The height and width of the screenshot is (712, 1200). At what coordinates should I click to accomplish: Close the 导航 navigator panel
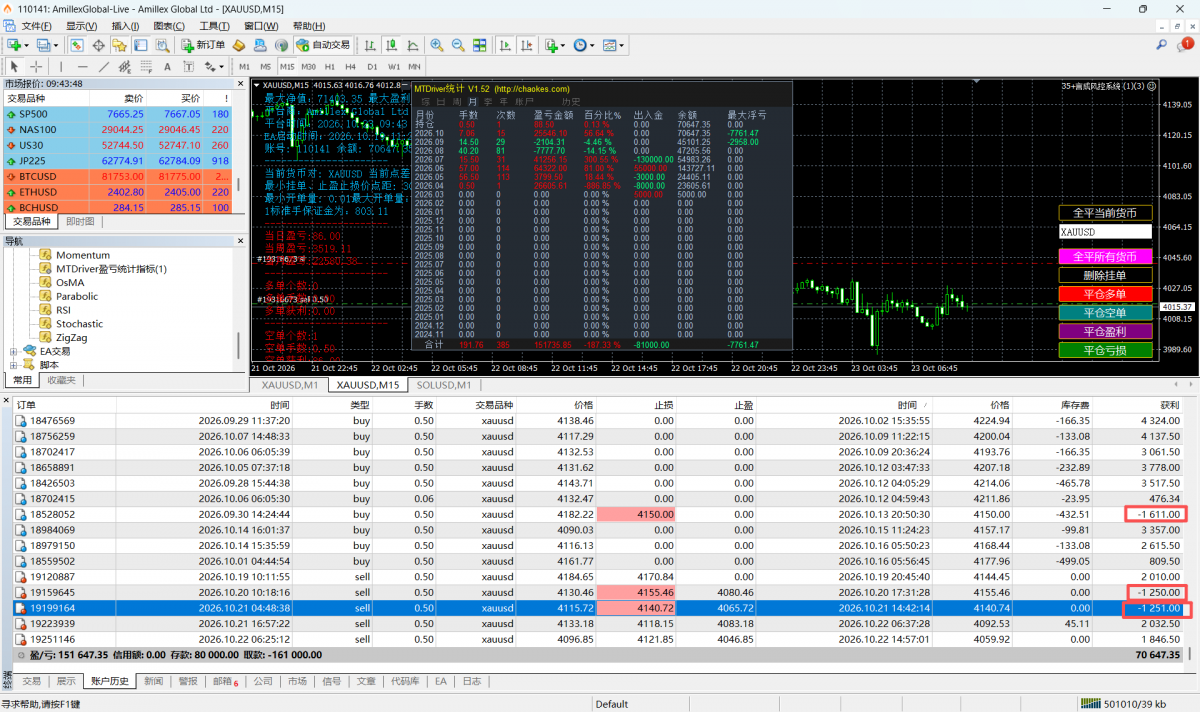tap(241, 241)
